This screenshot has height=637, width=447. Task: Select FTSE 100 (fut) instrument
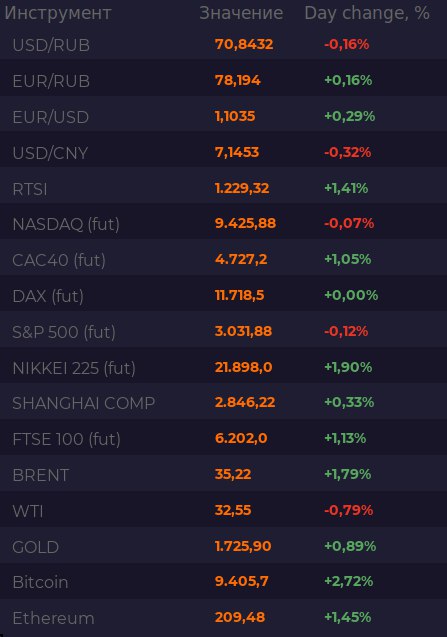66,440
